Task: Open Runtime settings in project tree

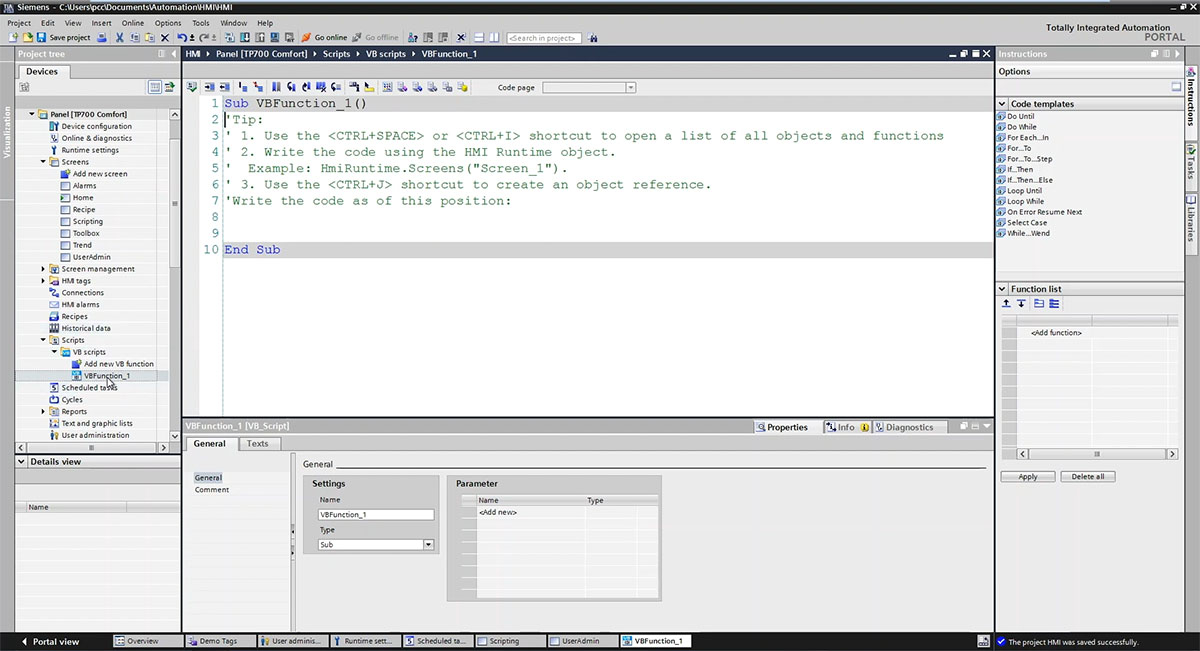Action: (83, 150)
